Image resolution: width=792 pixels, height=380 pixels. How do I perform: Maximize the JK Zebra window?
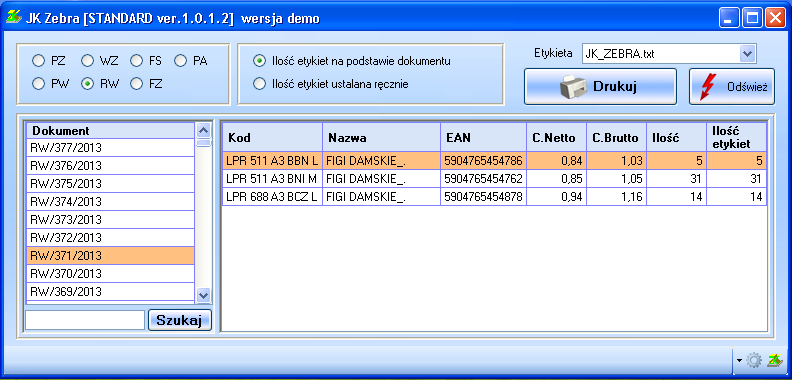pyautogui.click(x=752, y=19)
